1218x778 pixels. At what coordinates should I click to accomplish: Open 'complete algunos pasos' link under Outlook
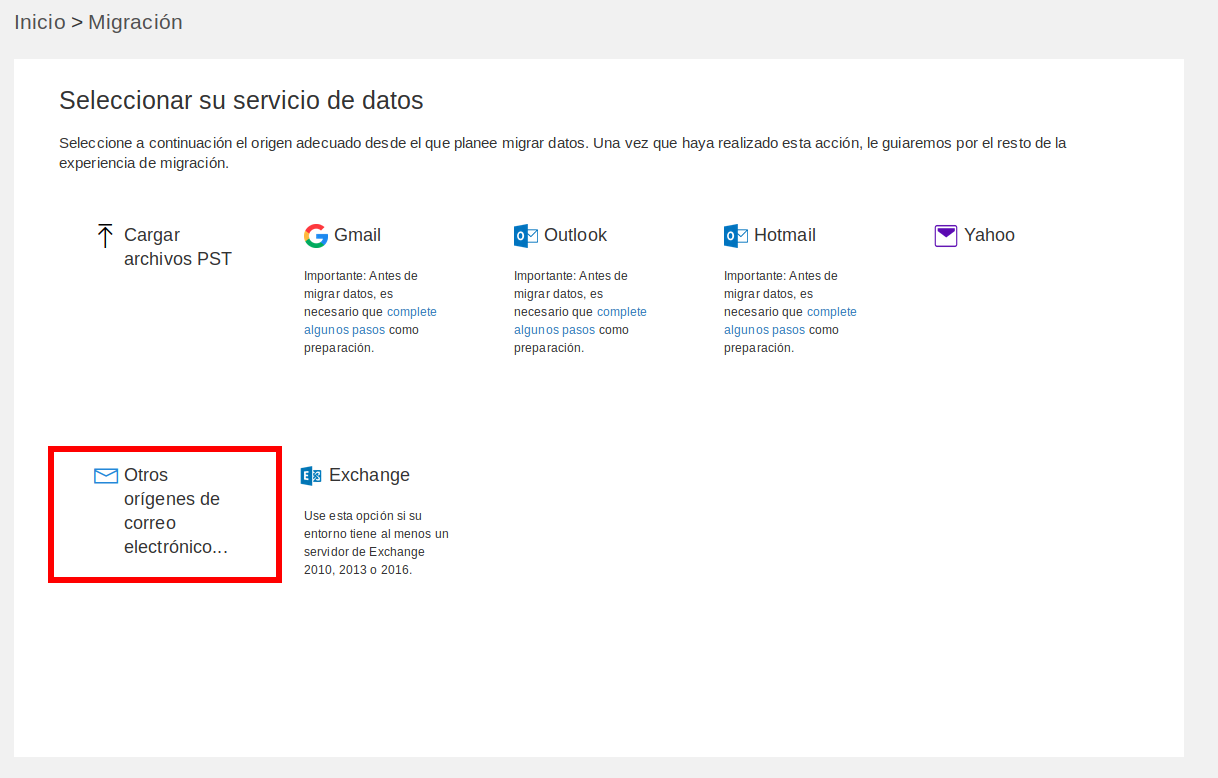(580, 321)
